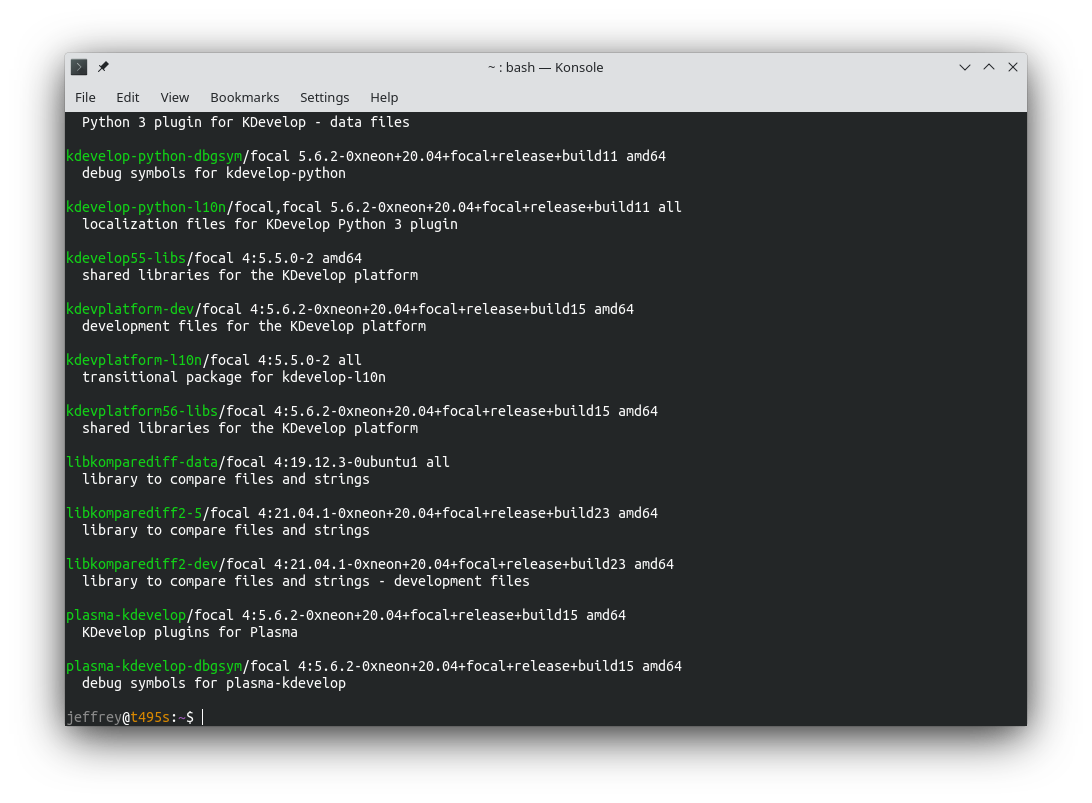This screenshot has width=1092, height=803.
Task: Open the File menu
Action: 85,97
